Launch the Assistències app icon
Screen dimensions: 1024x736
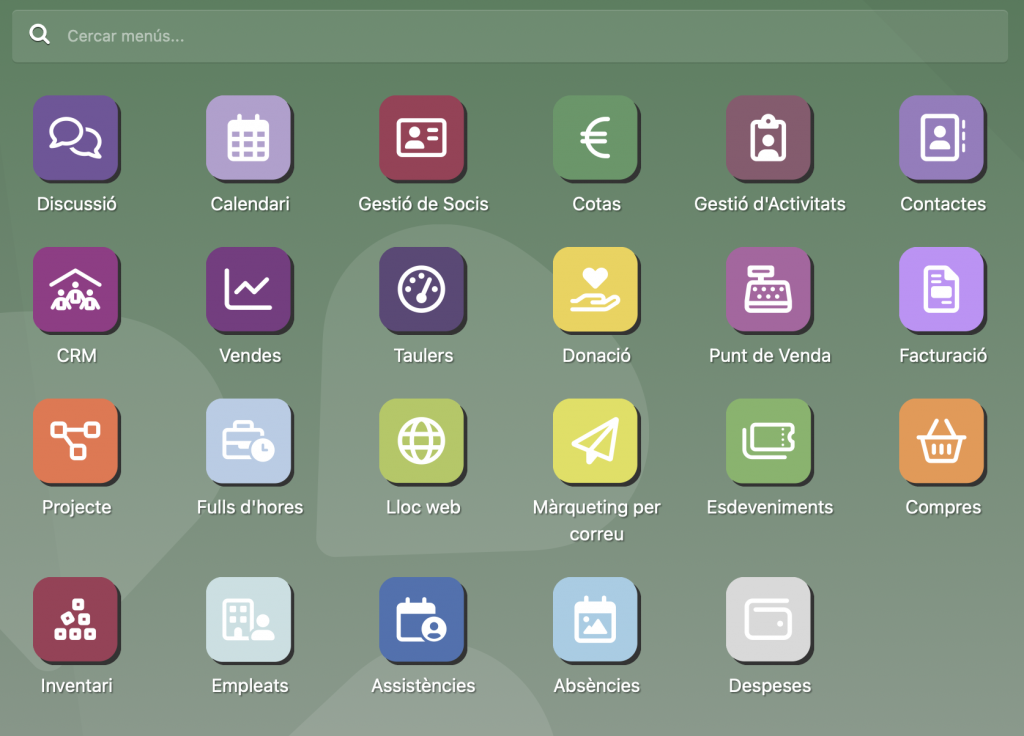422,620
